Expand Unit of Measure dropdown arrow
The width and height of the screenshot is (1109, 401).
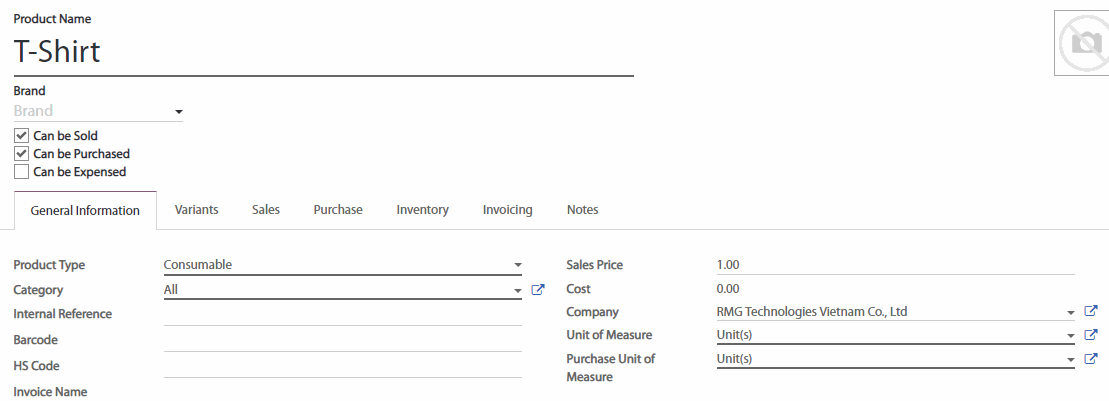1070,336
